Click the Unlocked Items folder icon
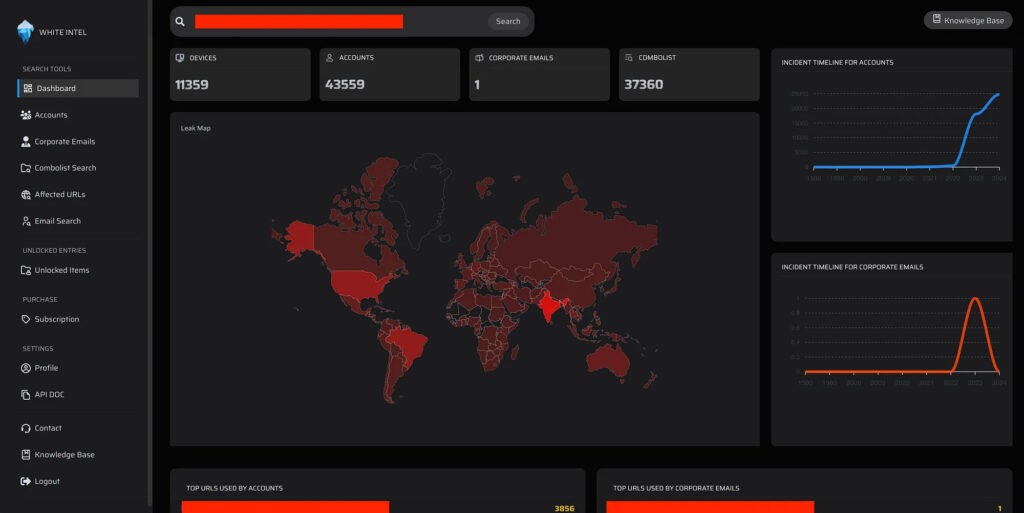Viewport: 1024px width, 513px height. tap(25, 270)
